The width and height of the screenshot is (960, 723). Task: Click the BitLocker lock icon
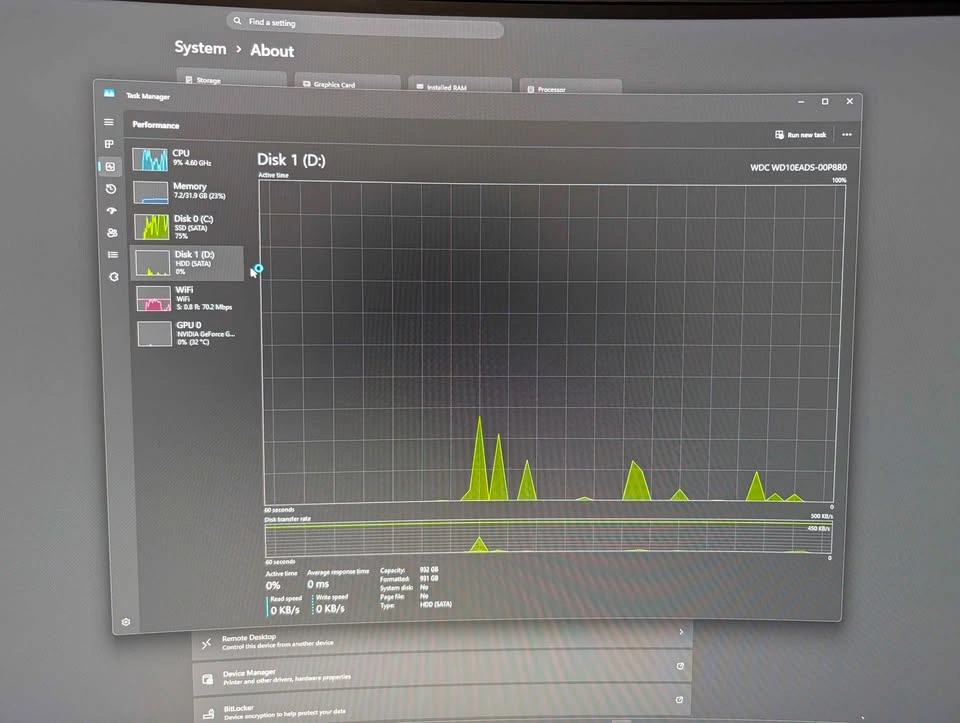coord(209,714)
